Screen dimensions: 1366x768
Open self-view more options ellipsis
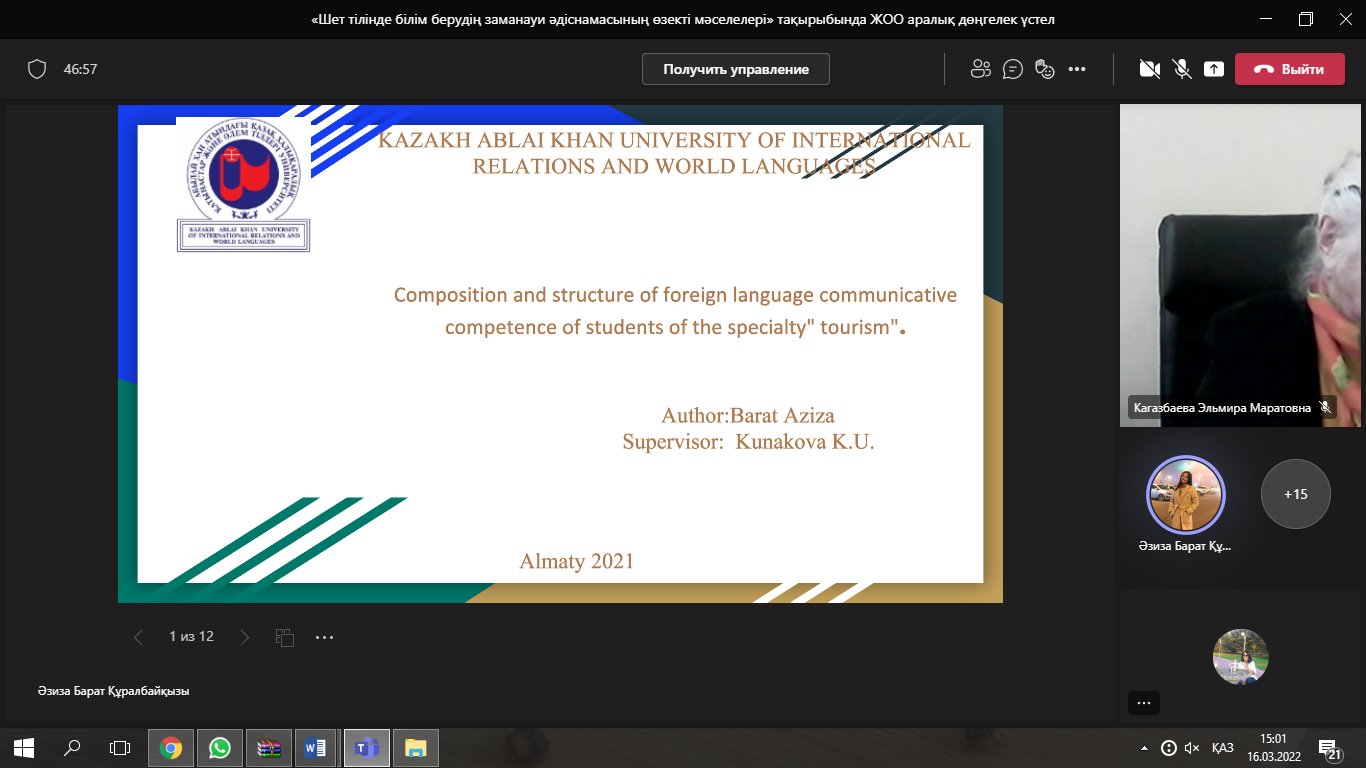[1144, 702]
